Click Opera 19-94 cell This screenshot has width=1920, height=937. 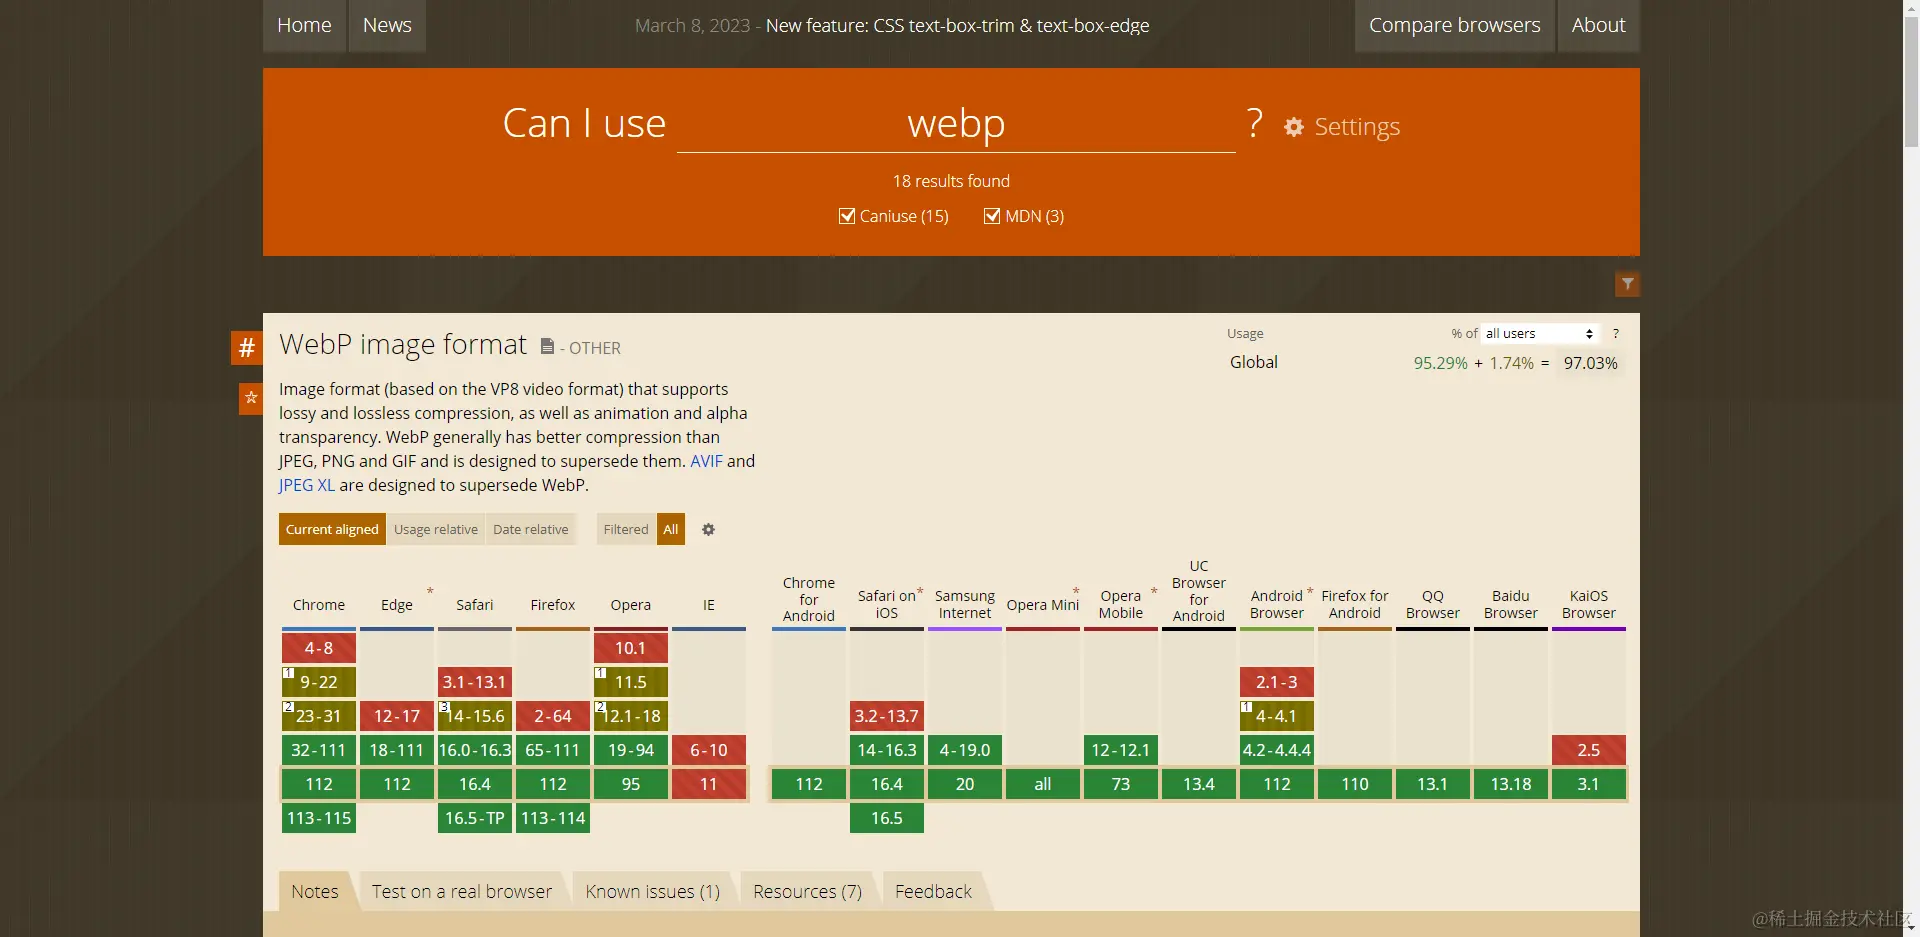coord(631,750)
